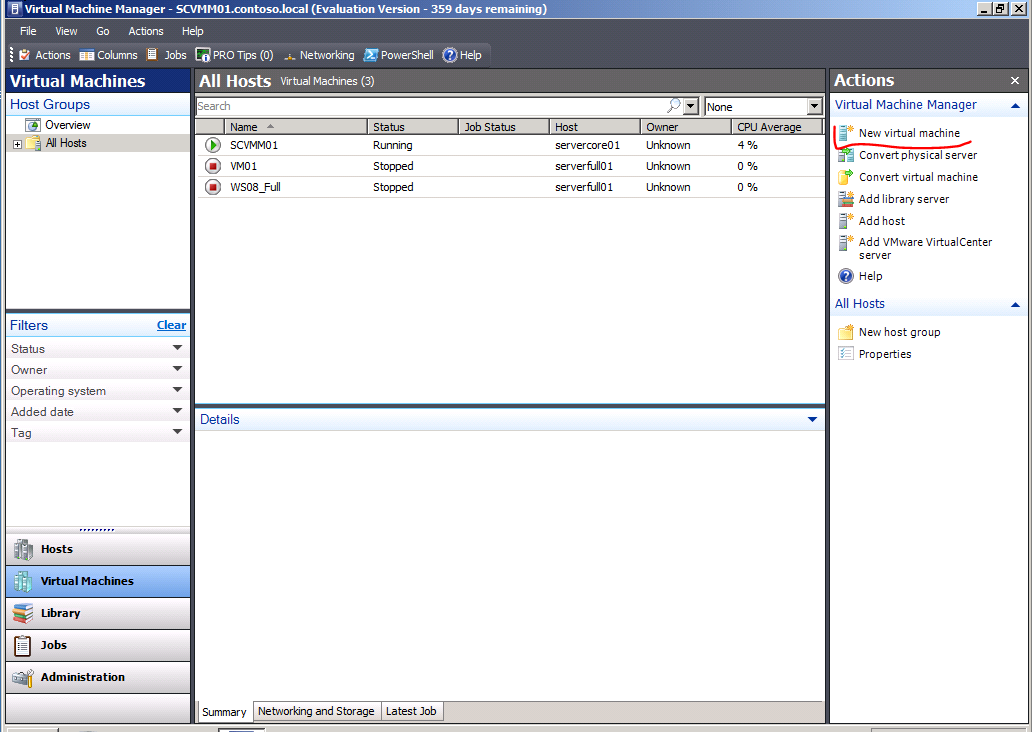The height and width of the screenshot is (732, 1032).
Task: Select the SCVMM01 virtual machine row
Action: (x=510, y=145)
